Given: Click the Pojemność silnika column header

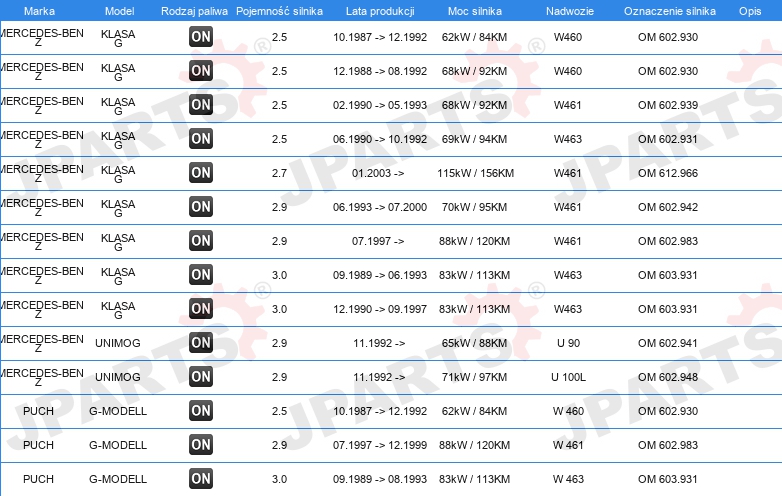Looking at the screenshot, I should pyautogui.click(x=279, y=11).
